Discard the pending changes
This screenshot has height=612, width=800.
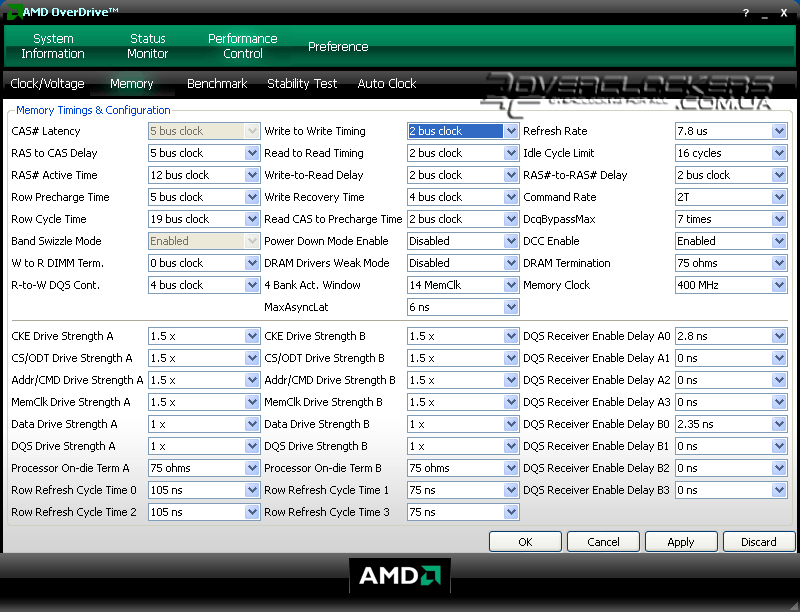(759, 542)
